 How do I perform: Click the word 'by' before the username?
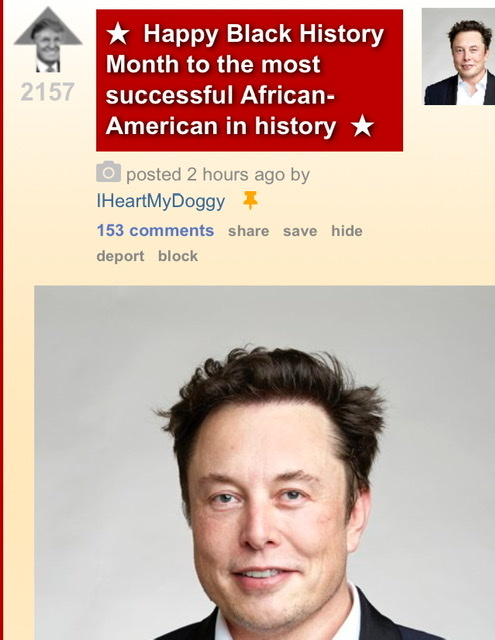click(x=300, y=175)
